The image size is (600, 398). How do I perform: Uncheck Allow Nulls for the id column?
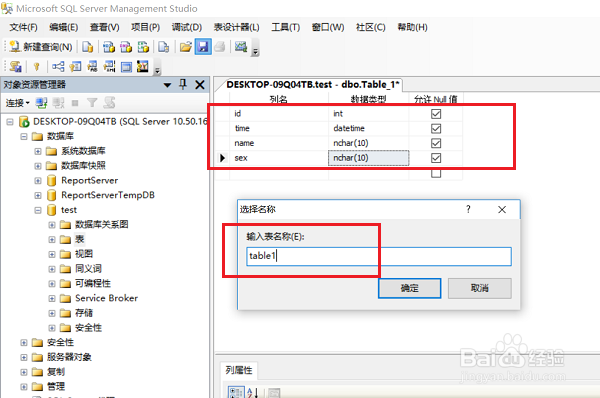point(436,114)
